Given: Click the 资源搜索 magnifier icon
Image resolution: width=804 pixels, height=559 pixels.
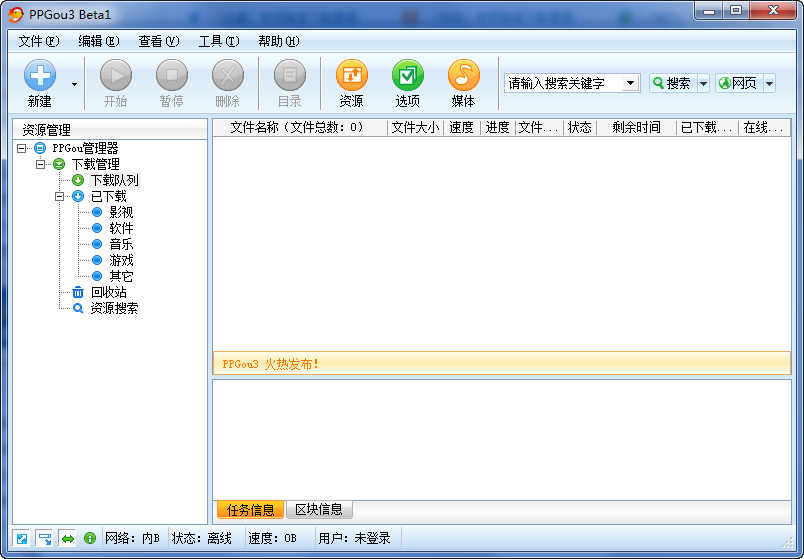Looking at the screenshot, I should click(78, 308).
